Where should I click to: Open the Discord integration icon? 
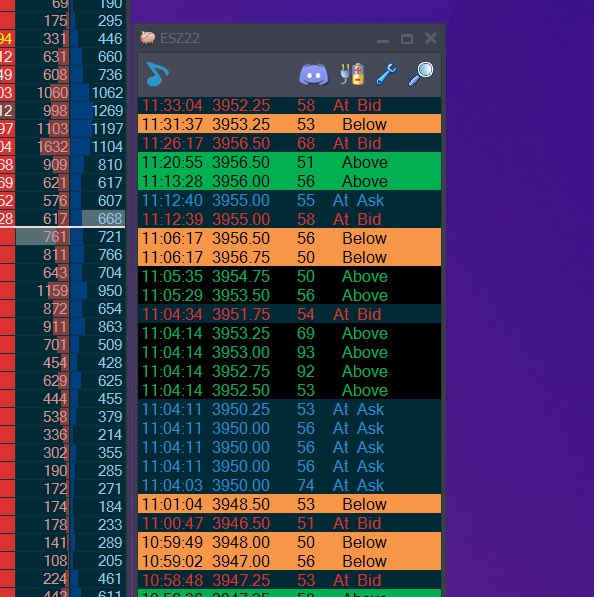(313, 74)
